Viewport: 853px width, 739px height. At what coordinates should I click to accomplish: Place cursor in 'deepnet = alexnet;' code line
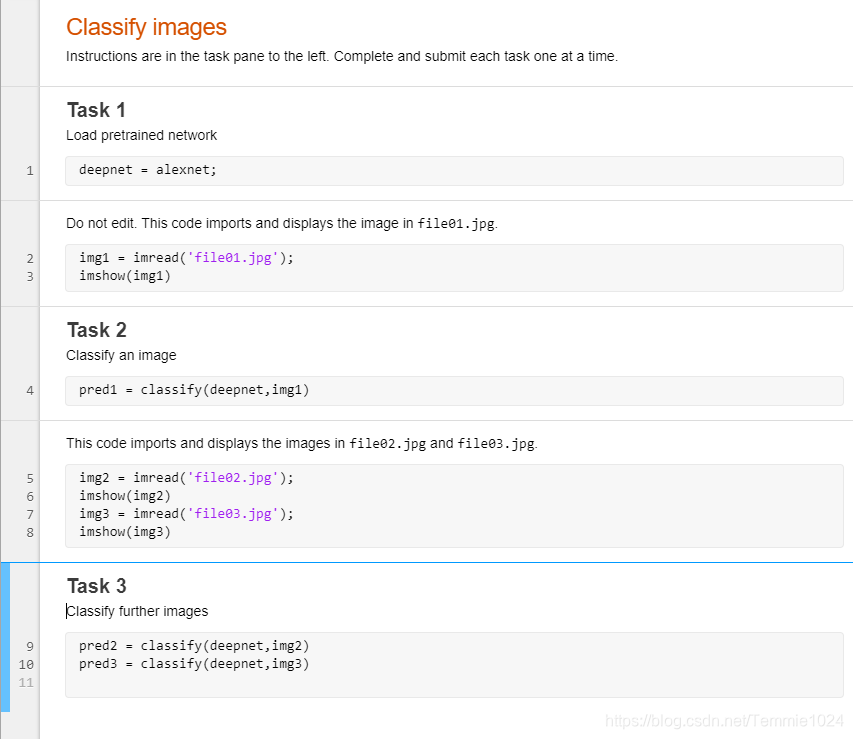(x=147, y=170)
